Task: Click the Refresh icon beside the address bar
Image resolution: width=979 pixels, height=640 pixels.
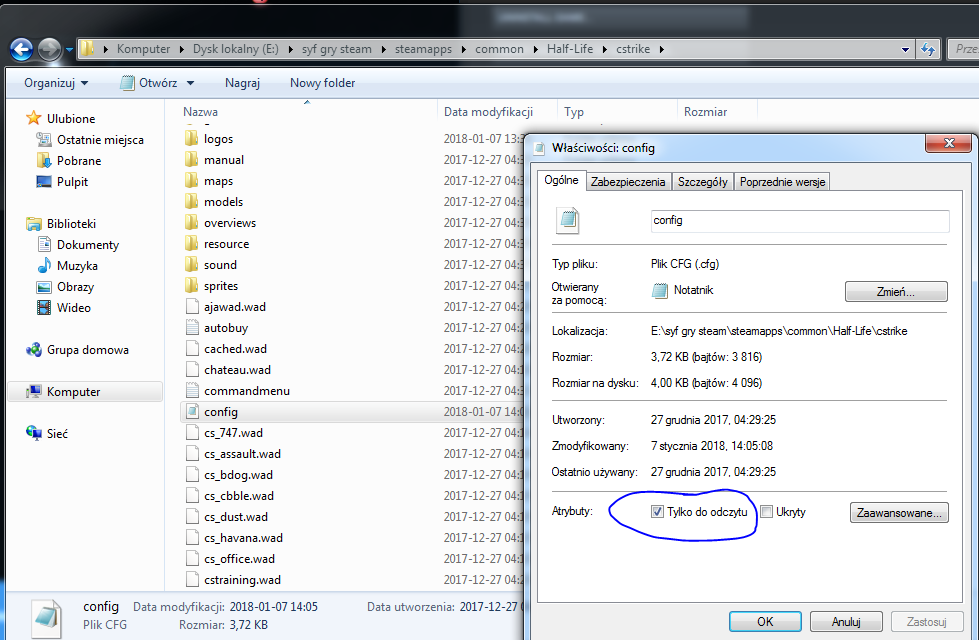Action: [x=927, y=48]
